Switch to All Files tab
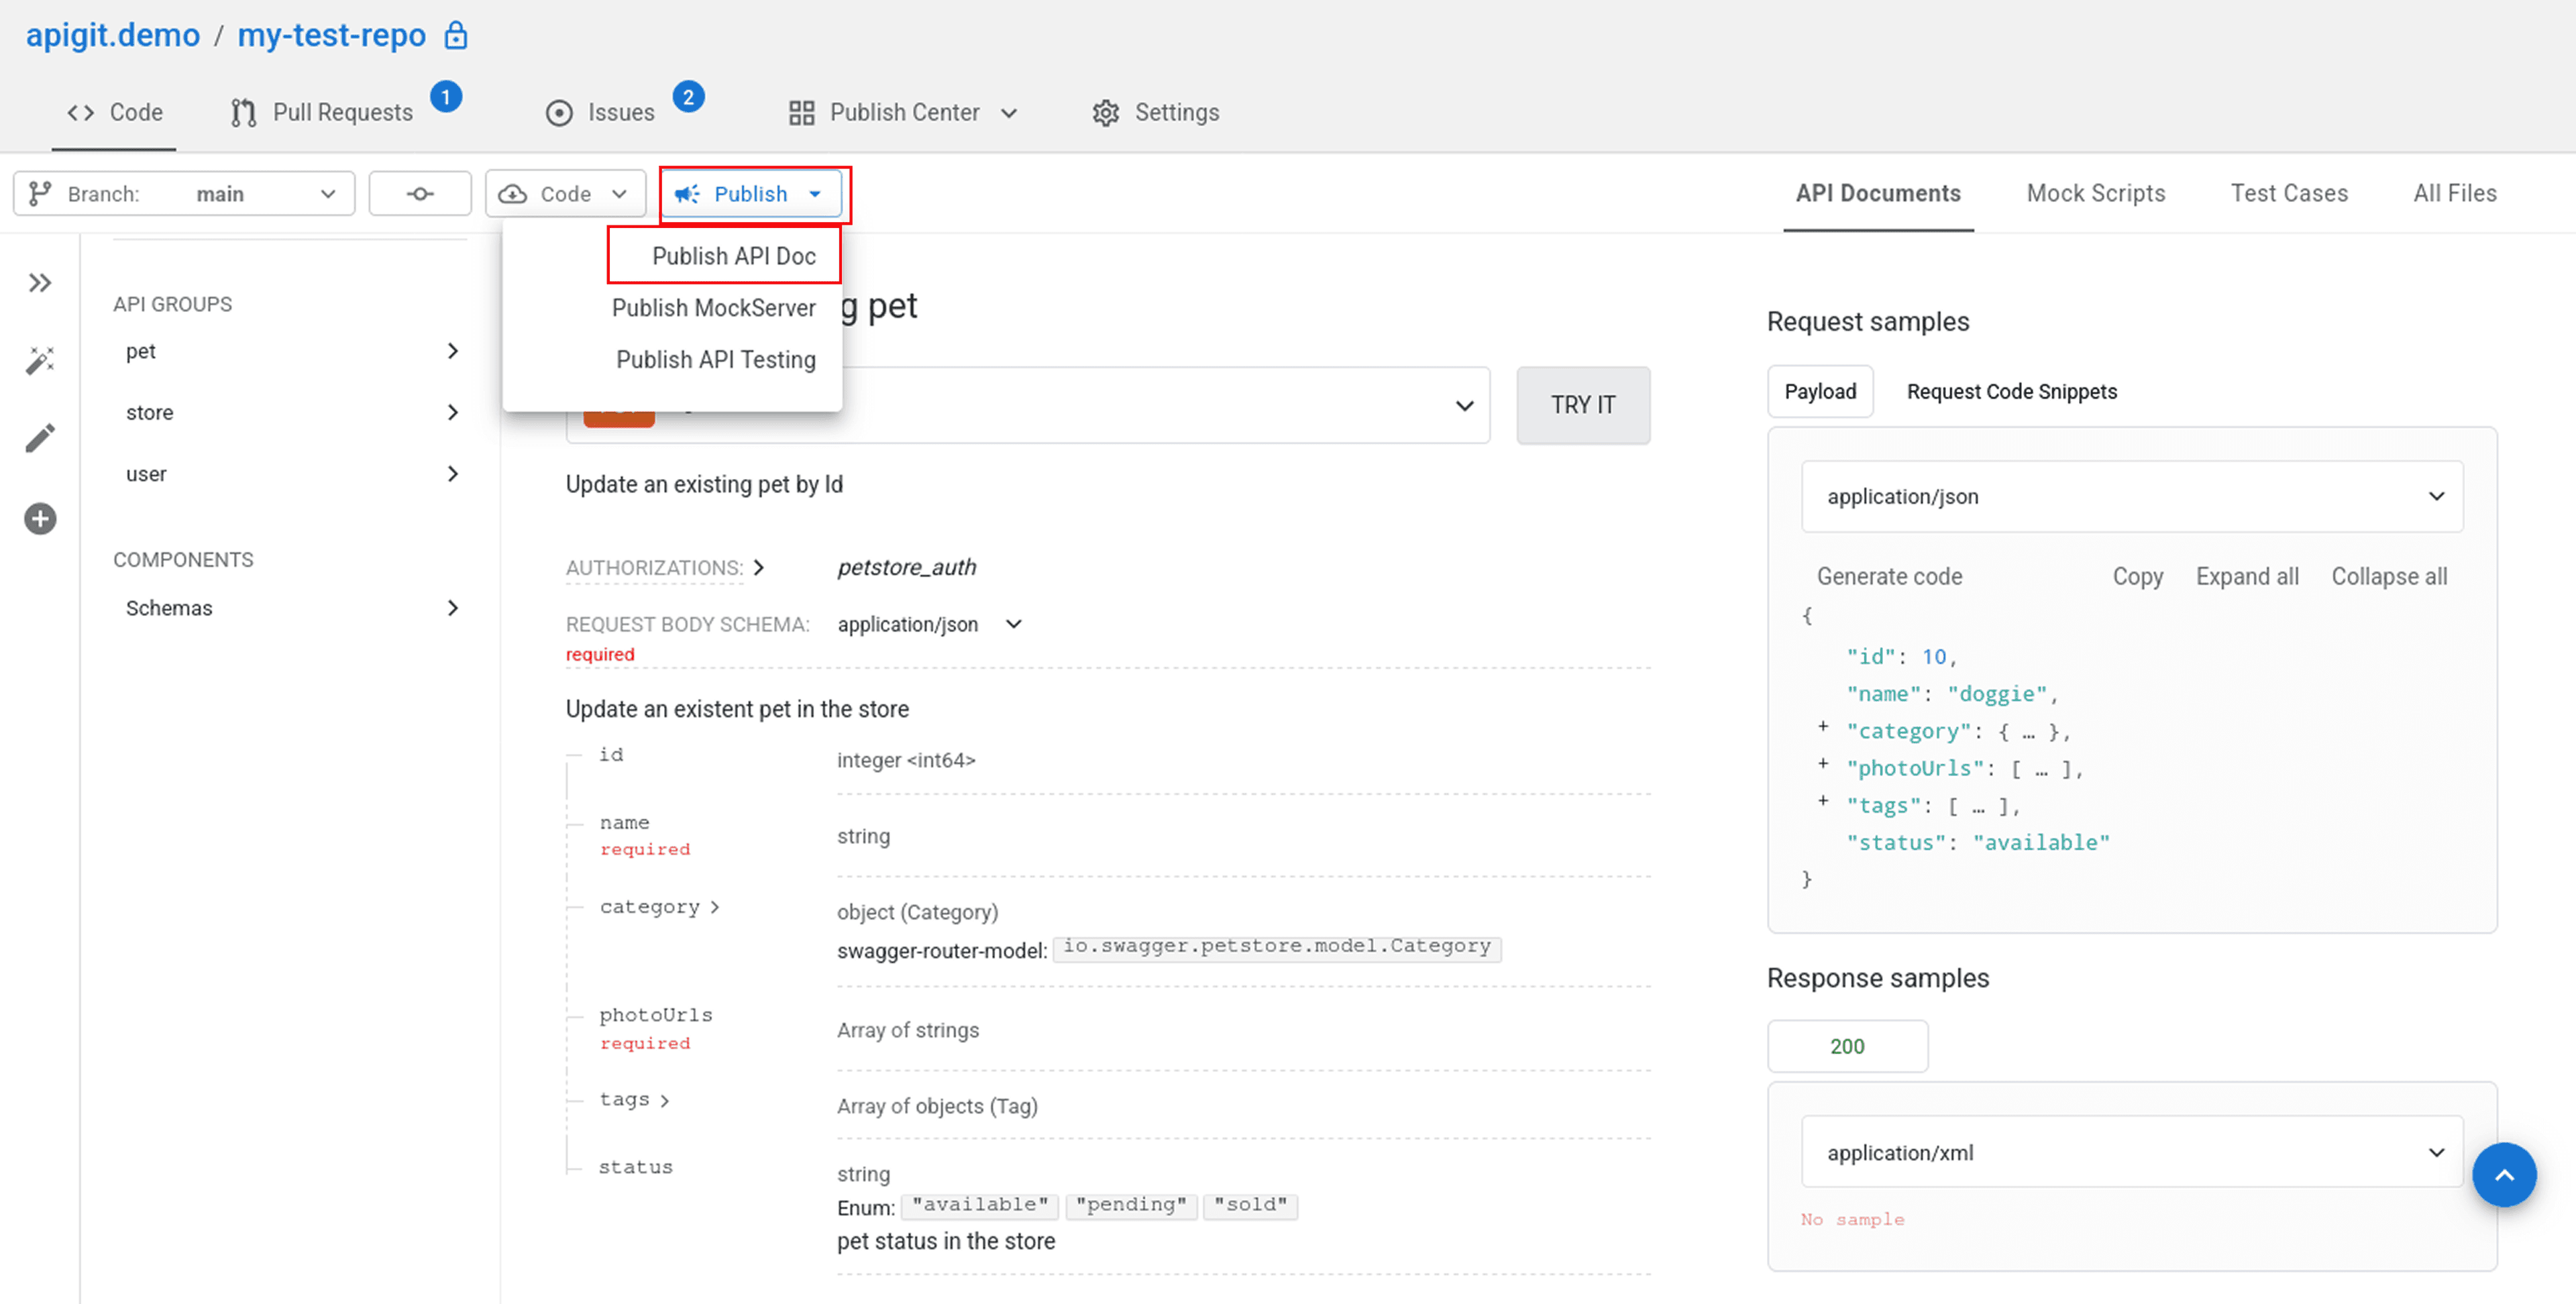 coord(2455,193)
